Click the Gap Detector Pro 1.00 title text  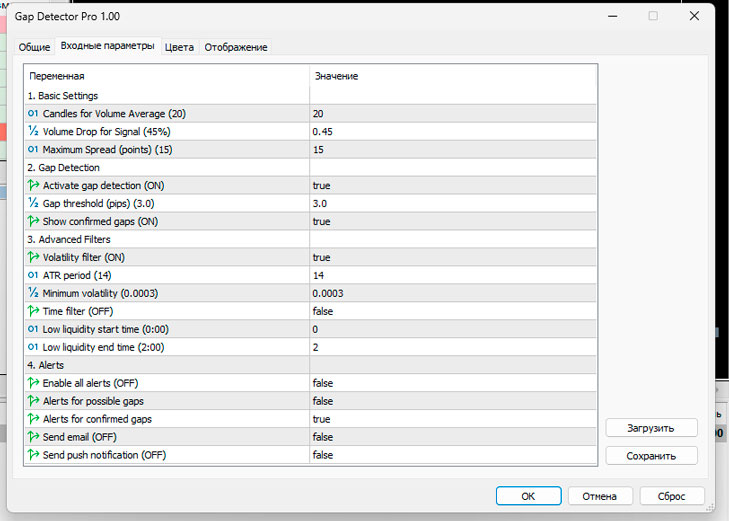pyautogui.click(x=67, y=16)
